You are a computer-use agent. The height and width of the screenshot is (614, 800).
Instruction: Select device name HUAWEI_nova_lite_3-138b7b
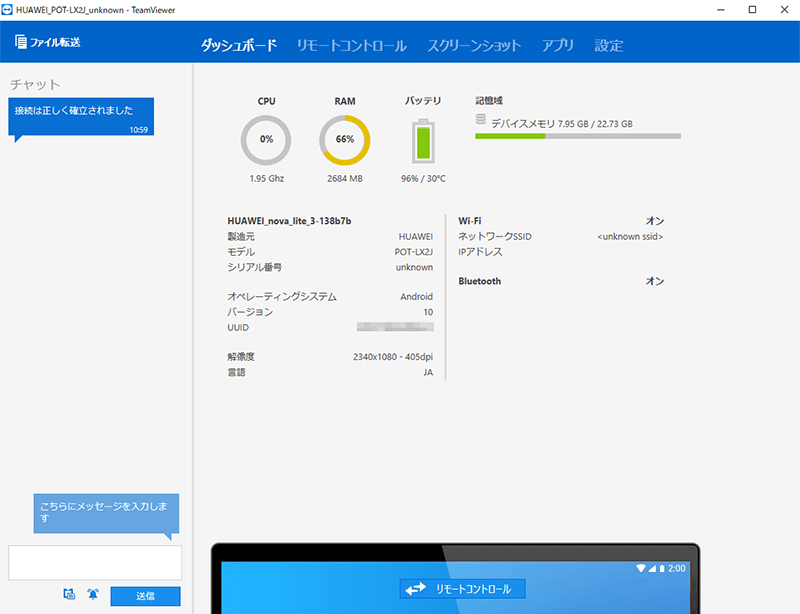tap(289, 221)
